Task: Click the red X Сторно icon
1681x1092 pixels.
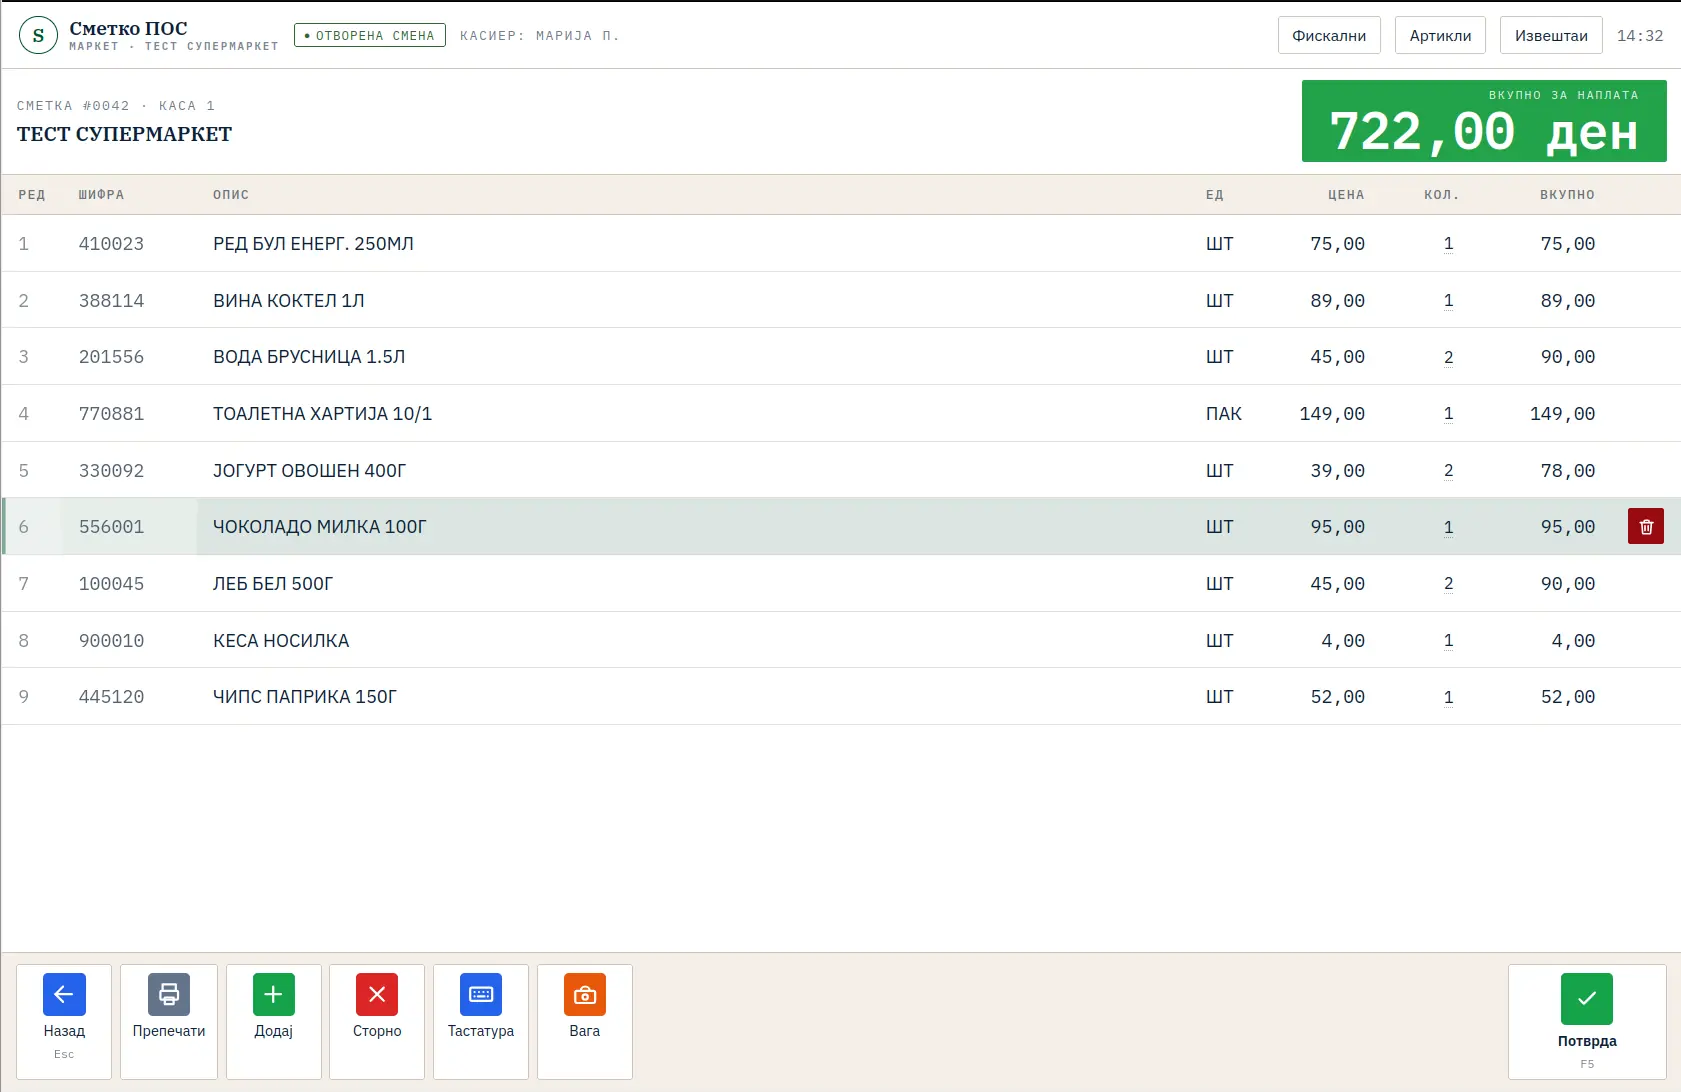Action: point(377,994)
